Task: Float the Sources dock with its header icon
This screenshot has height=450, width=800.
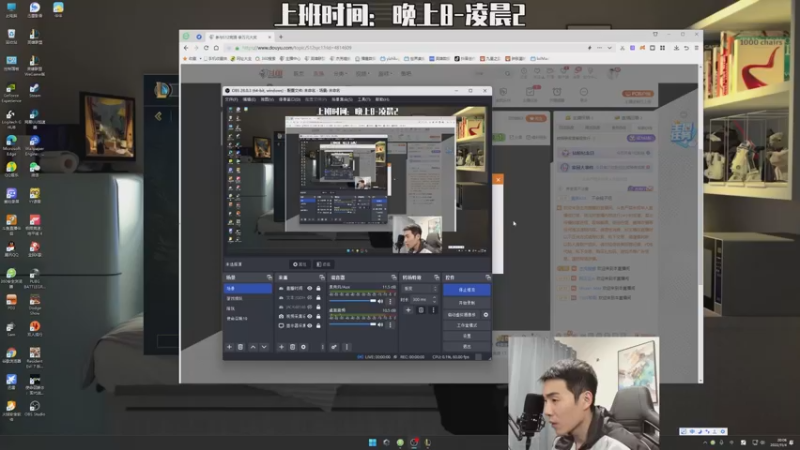Action: 321,278
